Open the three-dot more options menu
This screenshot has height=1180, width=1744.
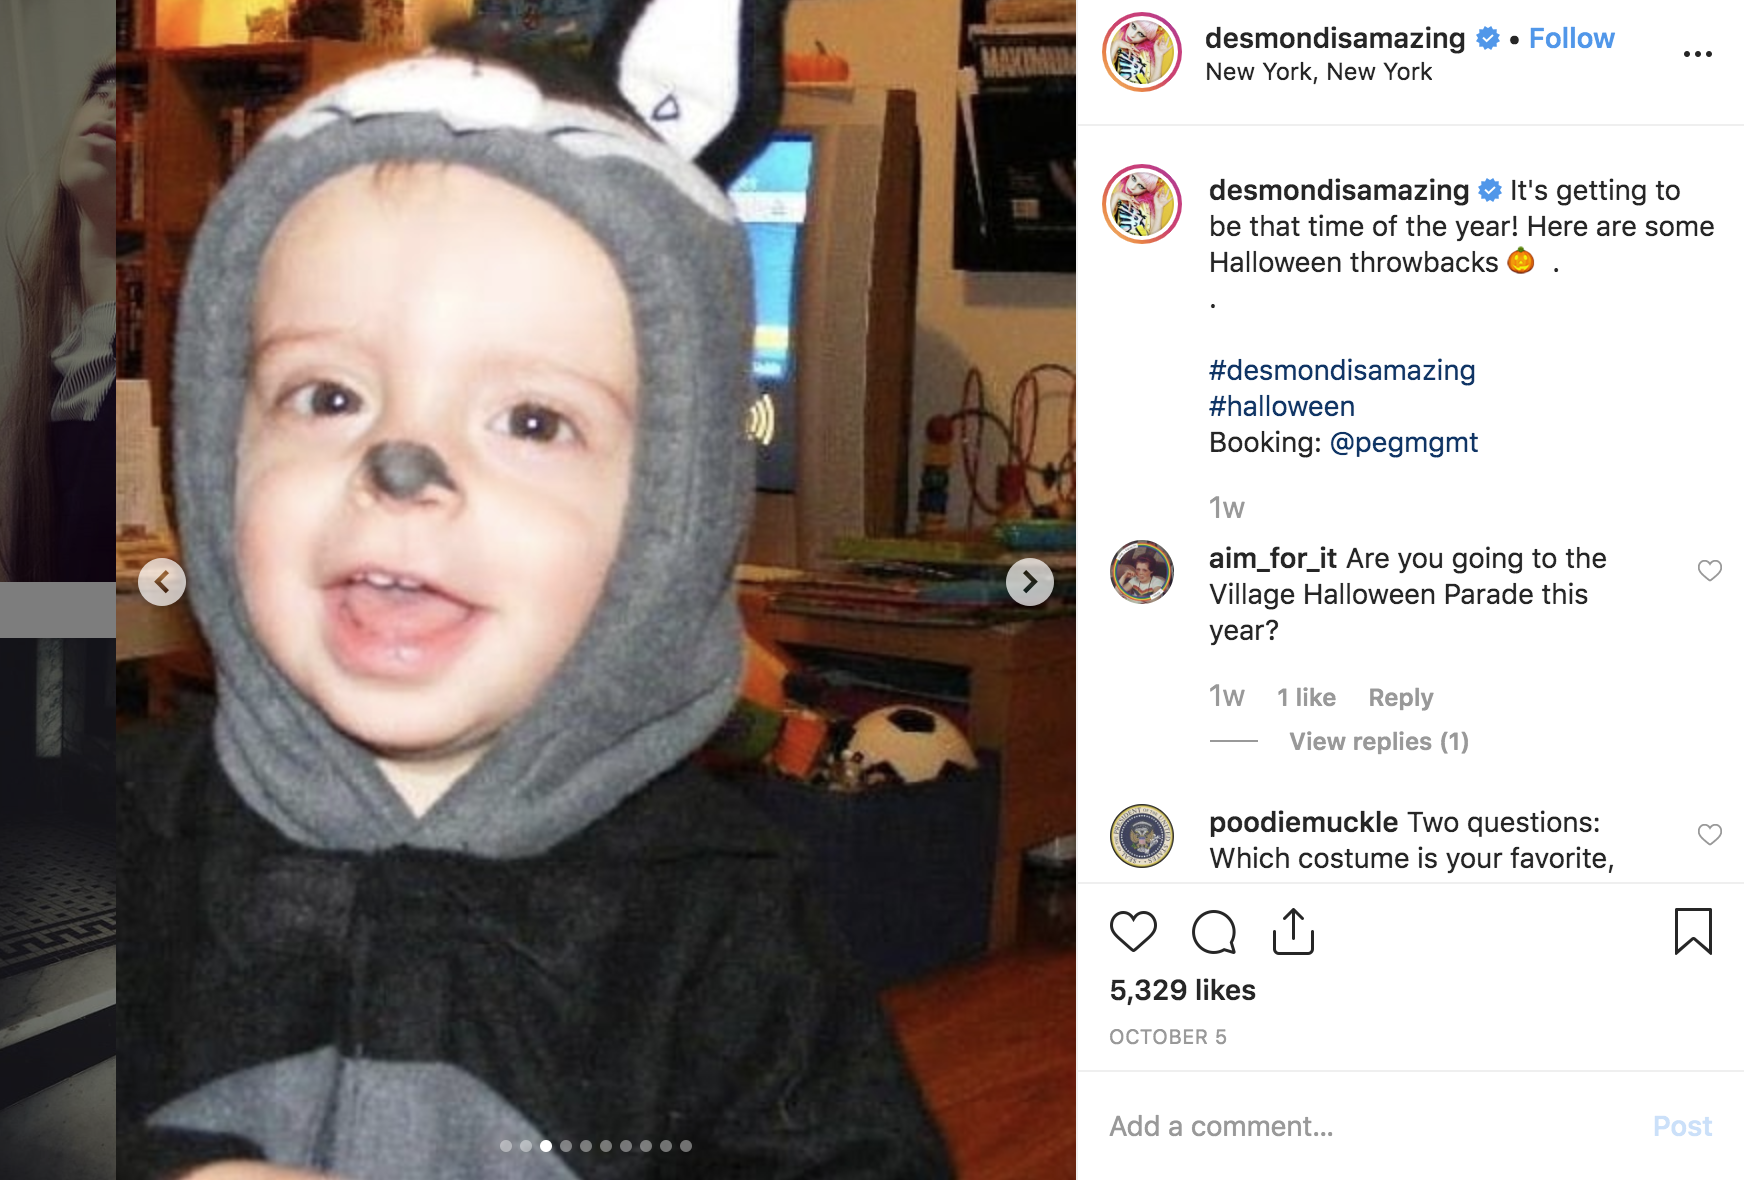[x=1697, y=54]
